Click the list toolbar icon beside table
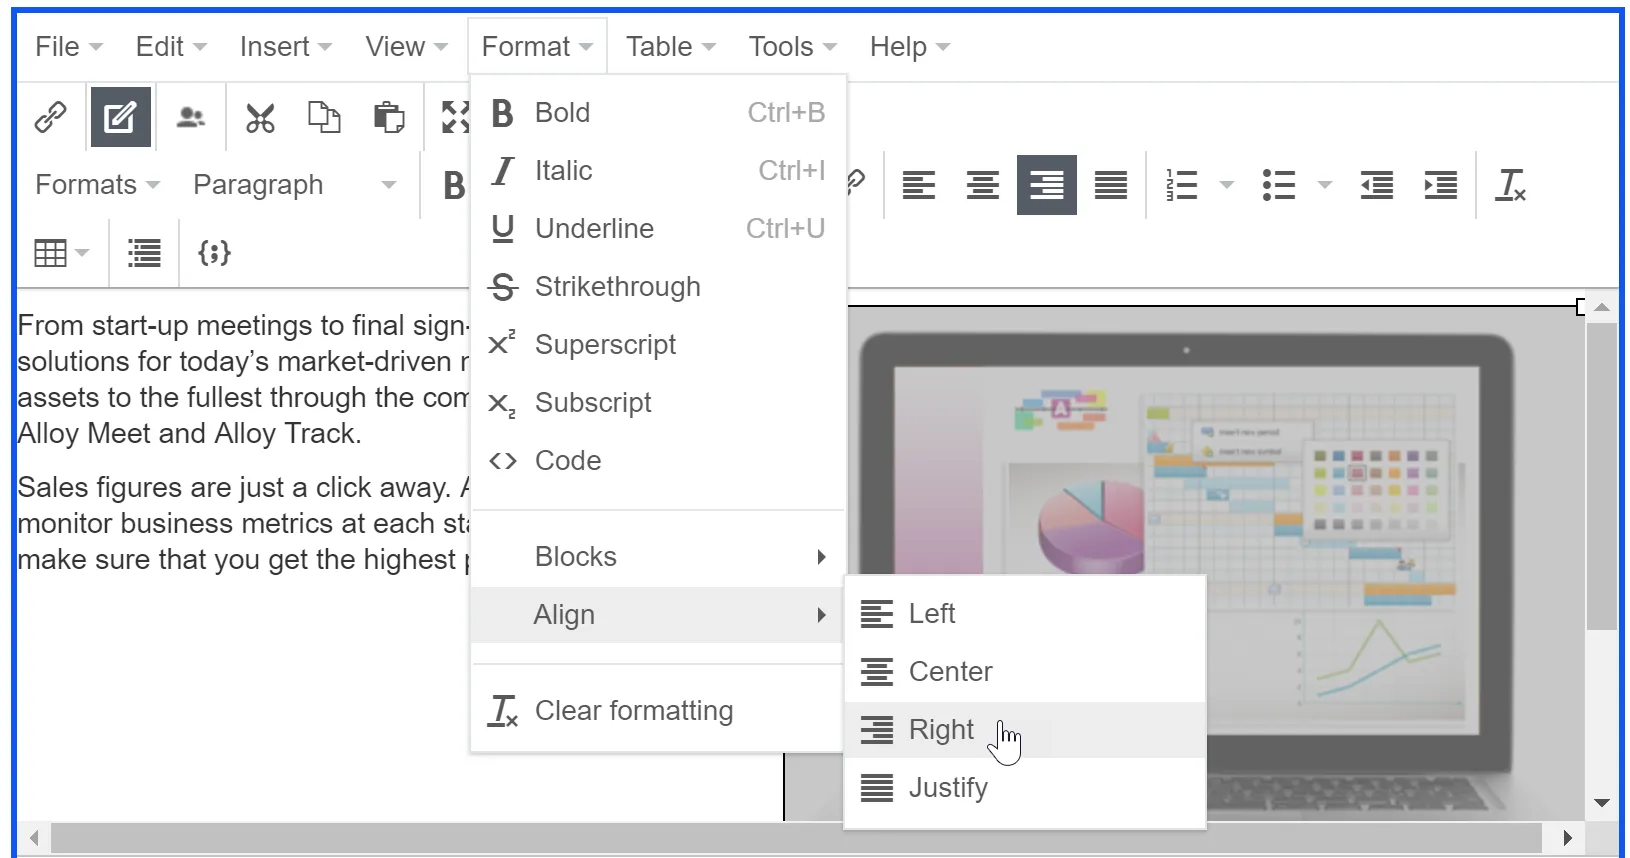 click(x=144, y=253)
